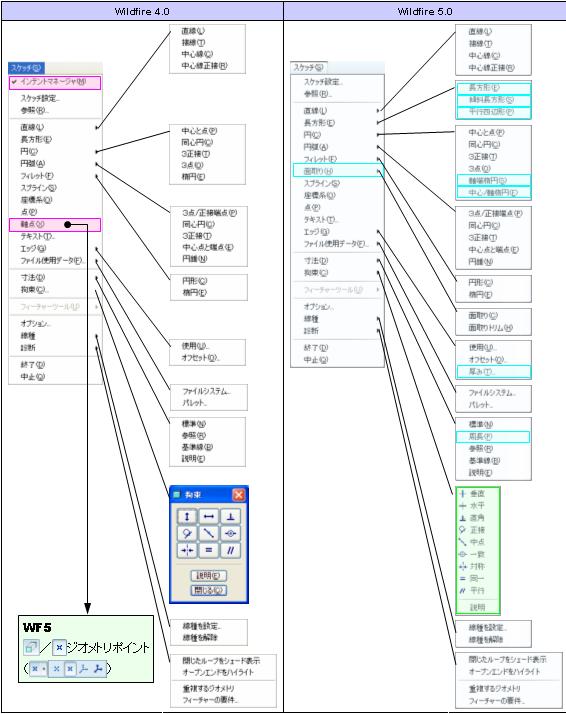Click the point icon beside ジオメトリポイント label
This screenshot has width=566, height=714.
59,647
